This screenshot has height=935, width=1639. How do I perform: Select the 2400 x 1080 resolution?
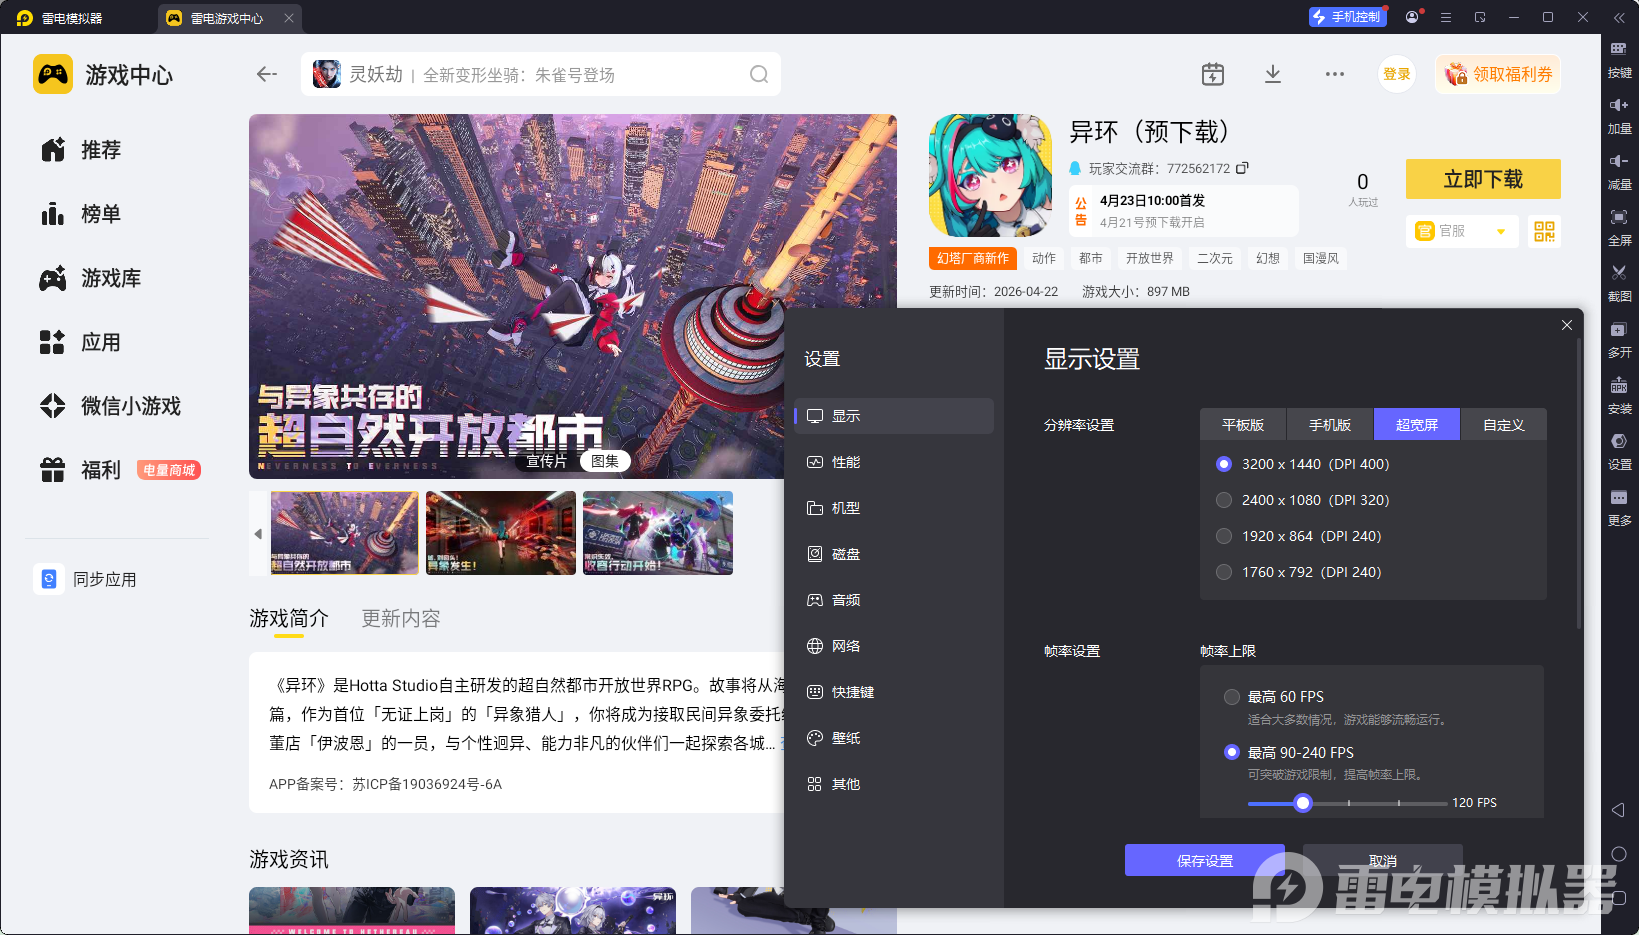(1223, 500)
